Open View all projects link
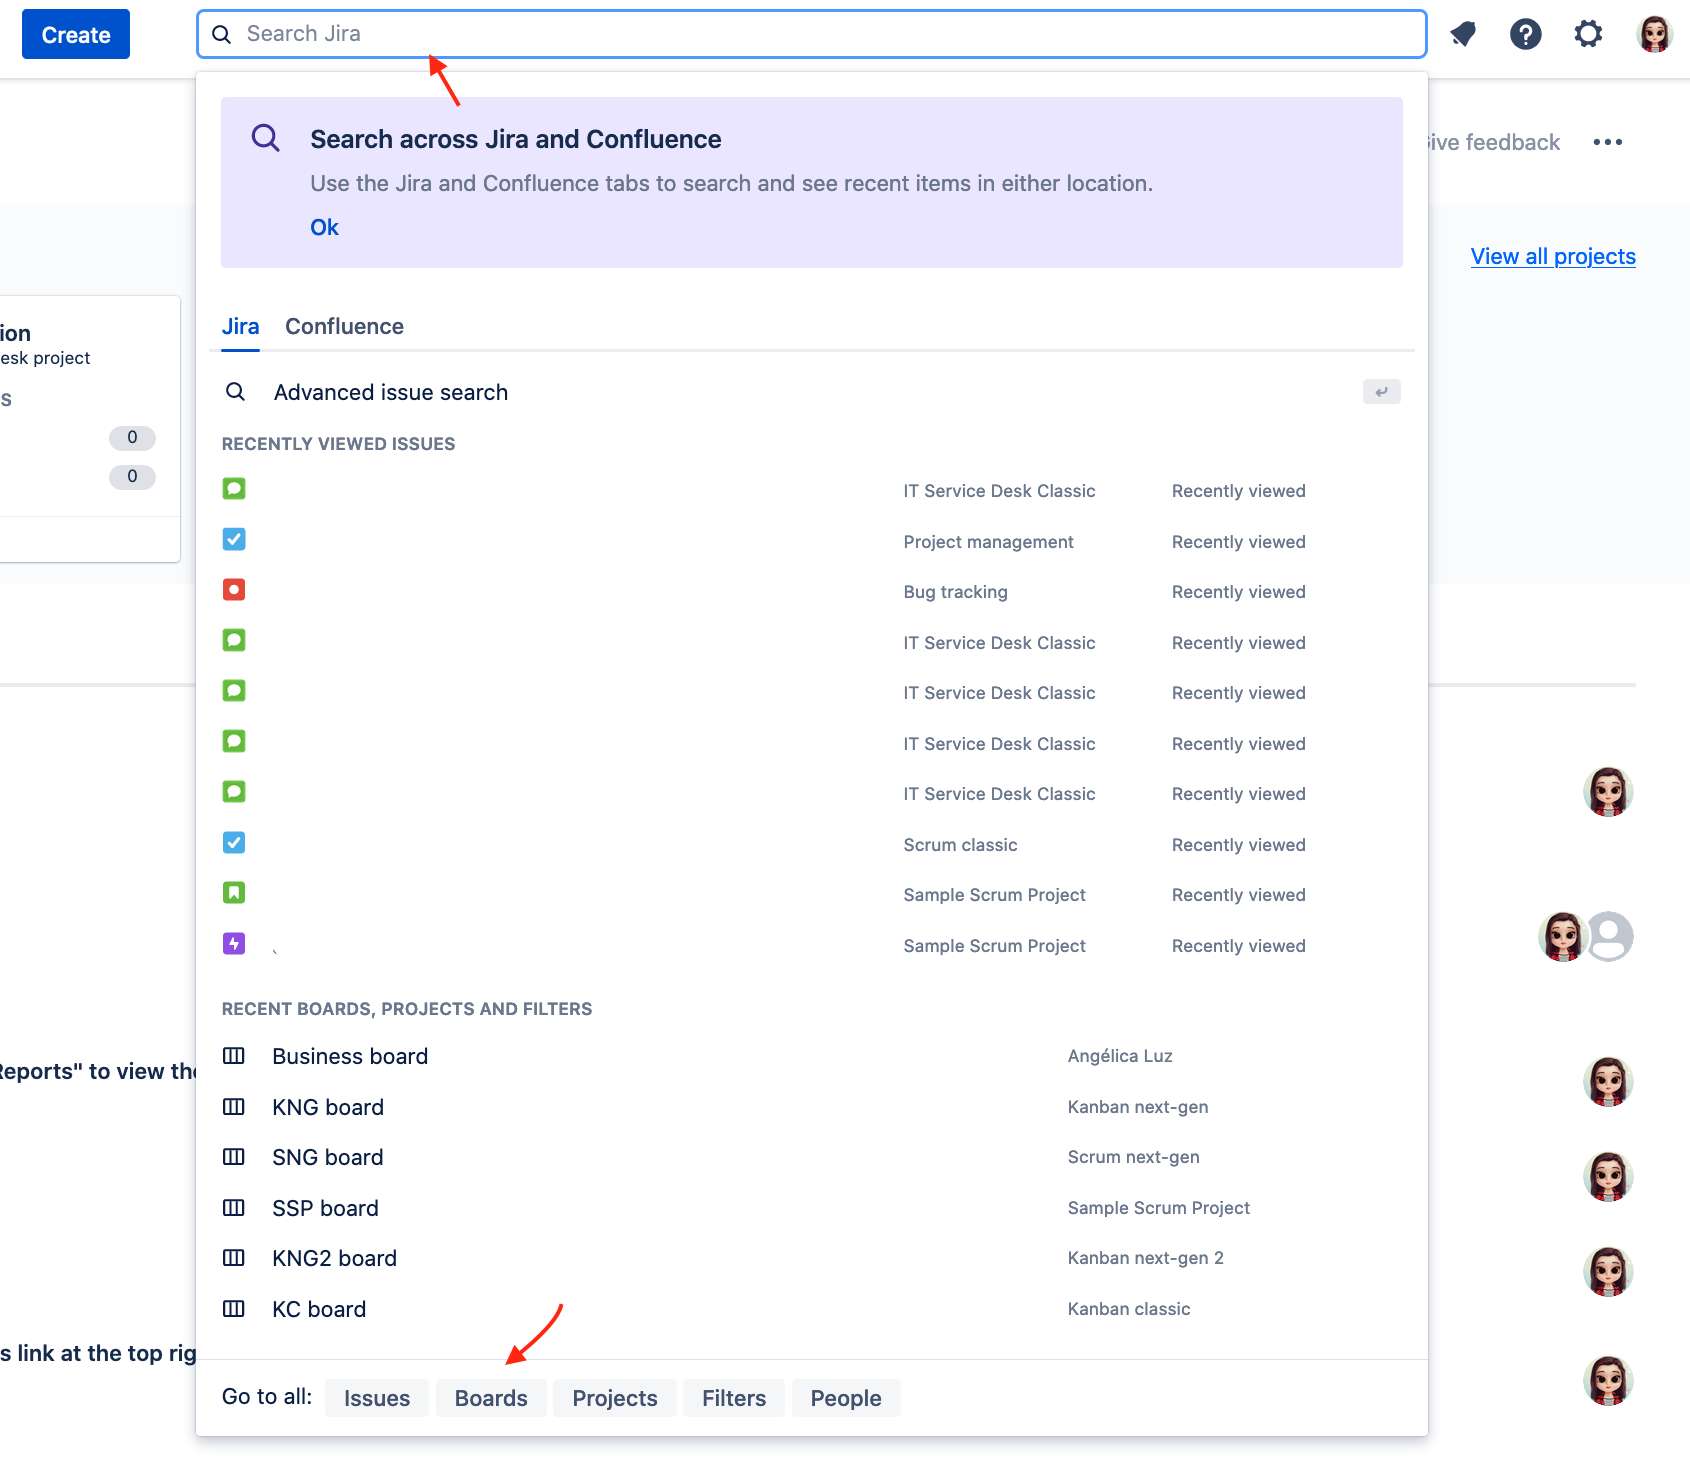This screenshot has height=1460, width=1690. [1552, 256]
